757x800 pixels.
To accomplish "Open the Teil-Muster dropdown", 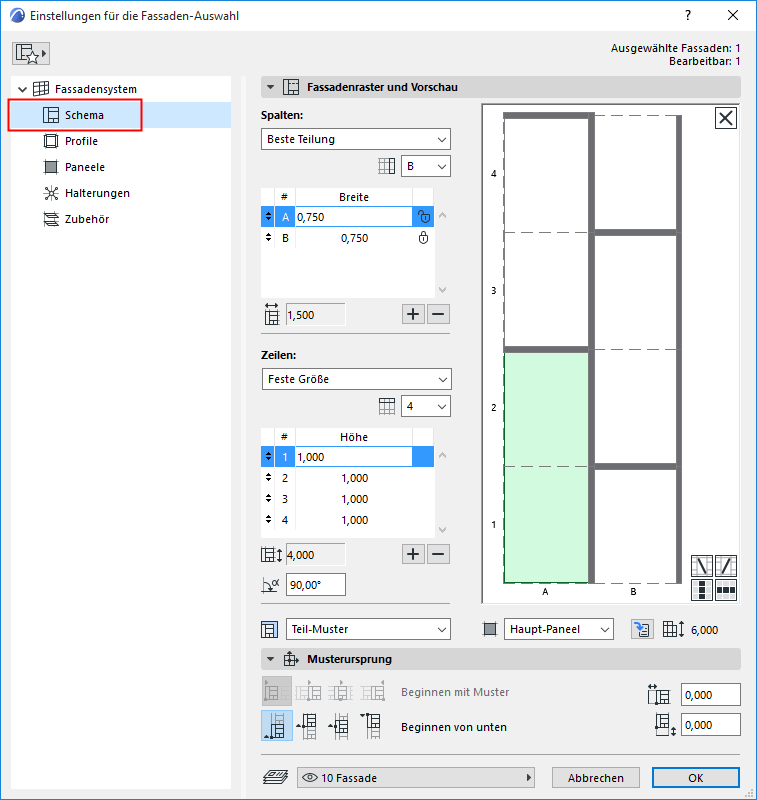I will pyautogui.click(x=368, y=629).
